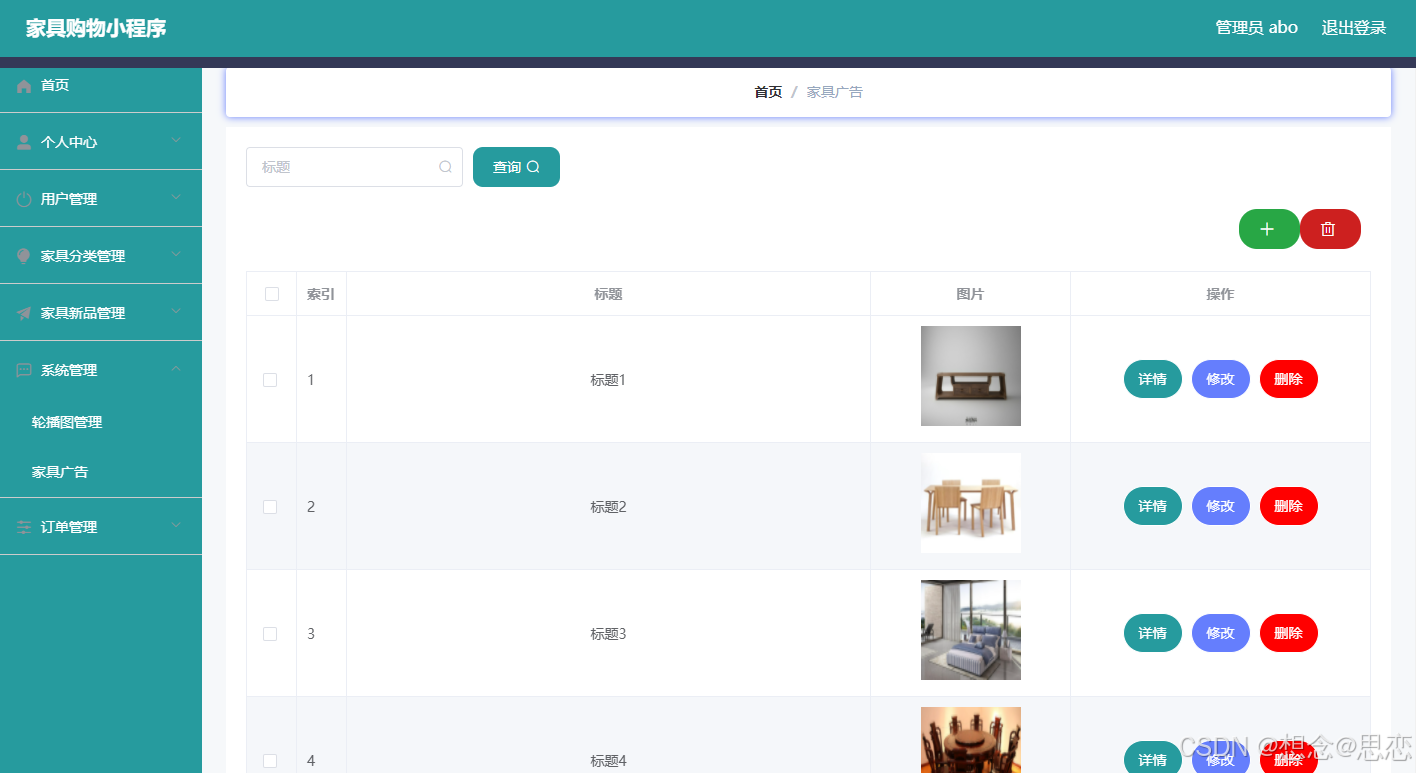This screenshot has height=773, width=1416.
Task: Select 个人中心 in the sidebar
Action: point(101,142)
